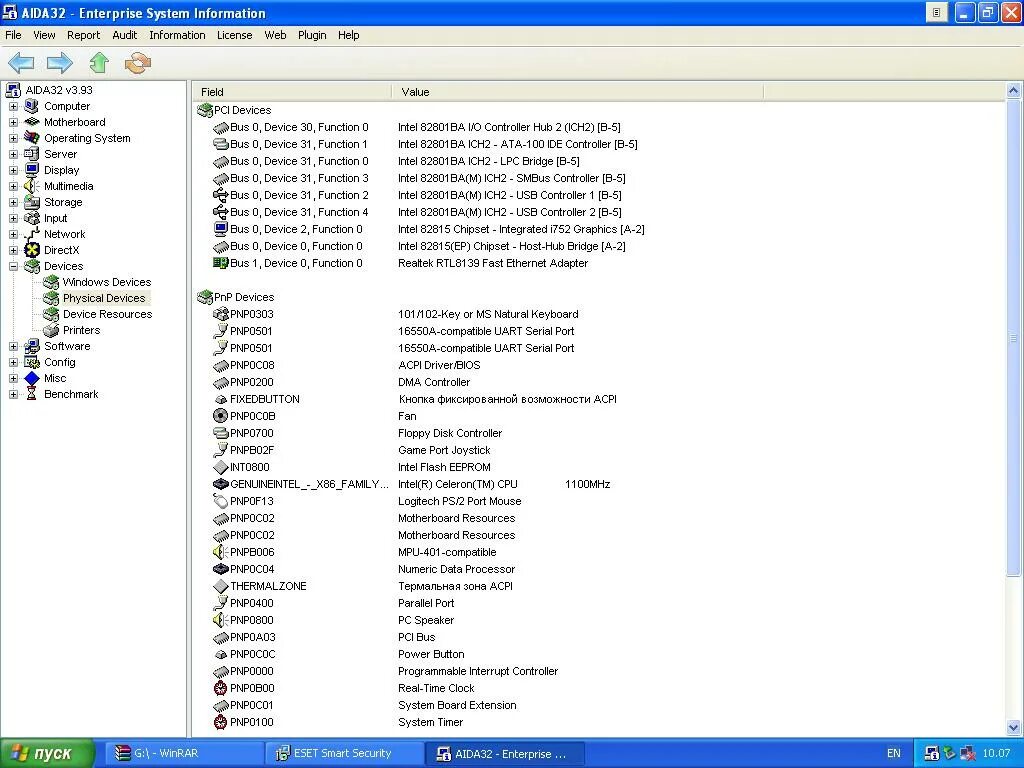Image resolution: width=1024 pixels, height=768 pixels.
Task: Expand the Motherboard tree node
Action: tap(13, 122)
